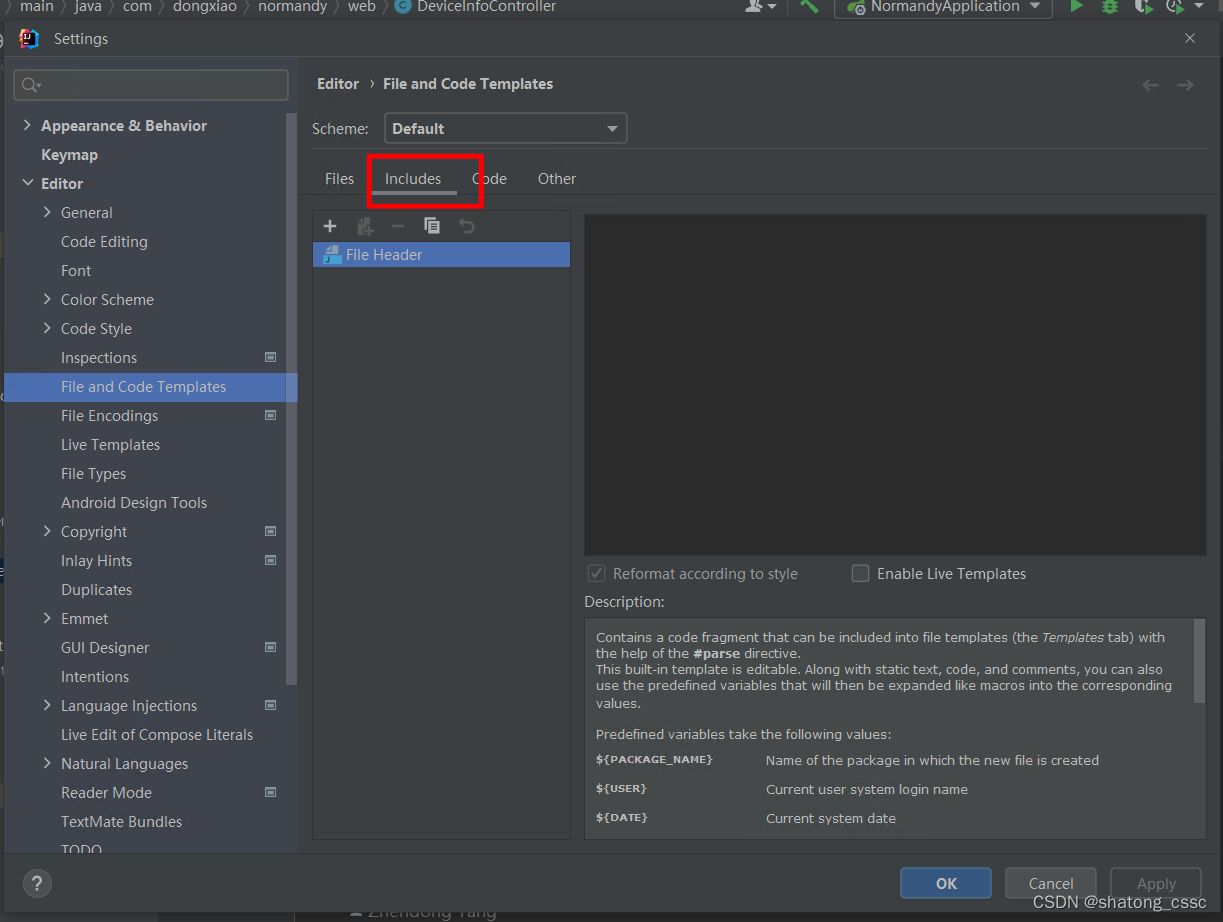The height and width of the screenshot is (922, 1223).
Task: Click the search magnifier icon in settings
Action: [x=31, y=85]
